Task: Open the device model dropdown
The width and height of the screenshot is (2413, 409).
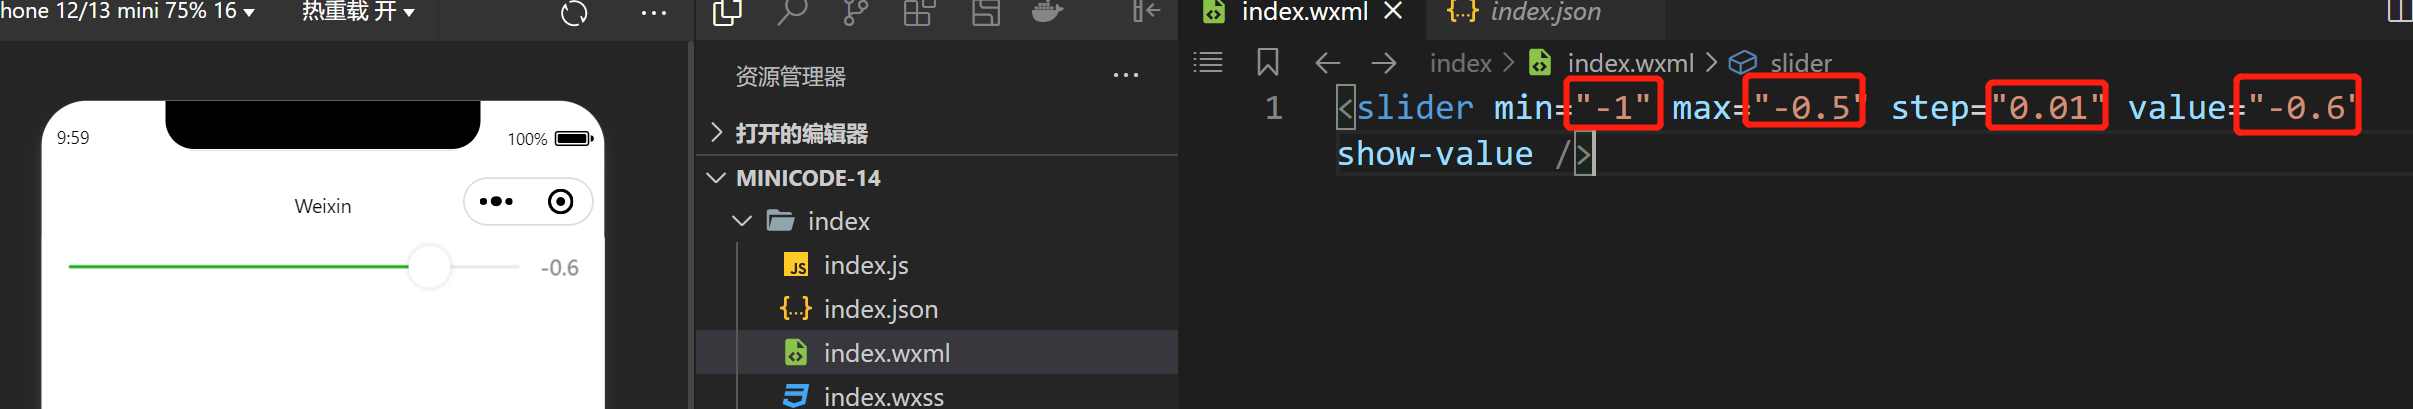Action: coord(127,11)
